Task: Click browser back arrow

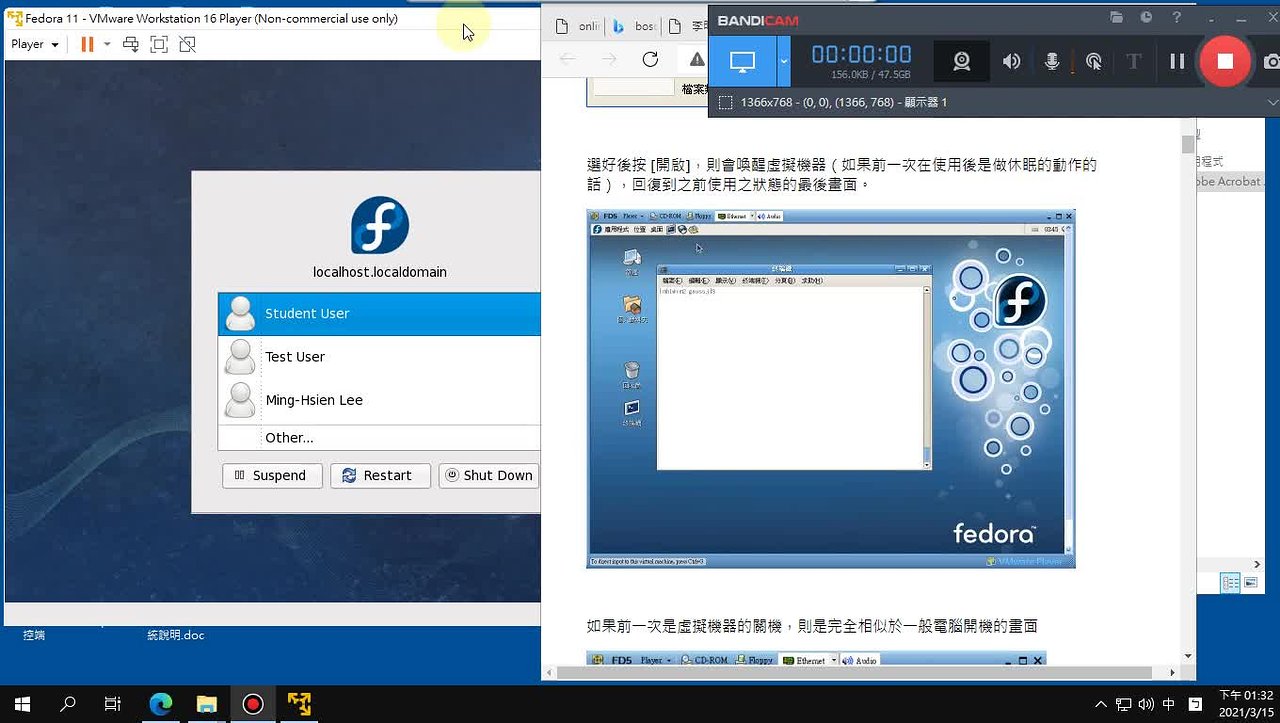Action: pos(568,59)
